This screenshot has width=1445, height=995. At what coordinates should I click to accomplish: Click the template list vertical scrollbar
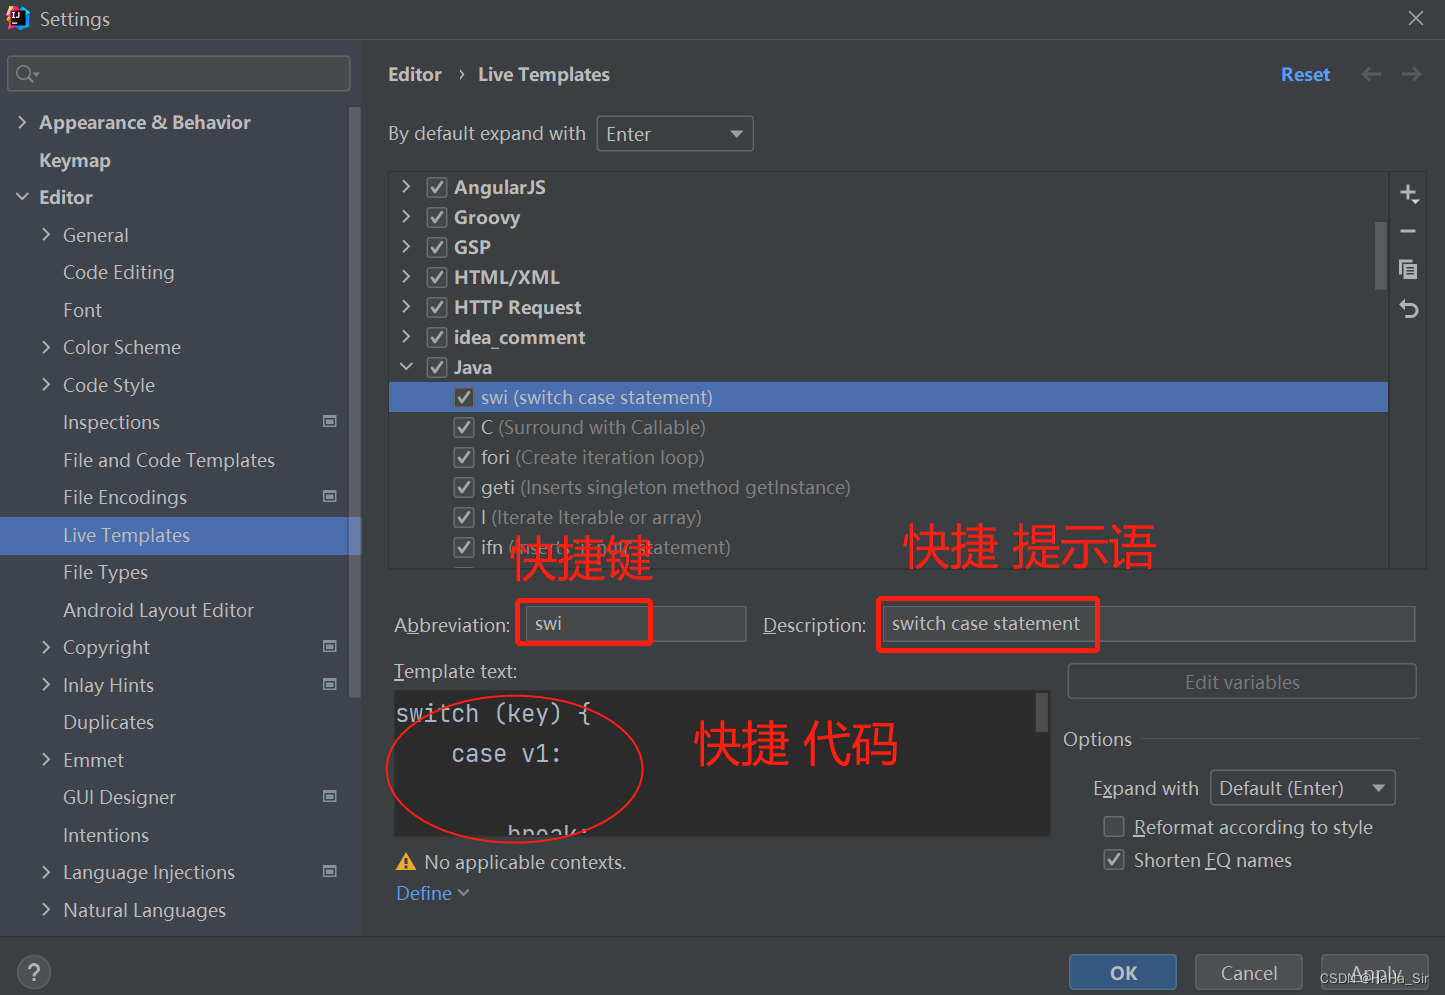1381,255
